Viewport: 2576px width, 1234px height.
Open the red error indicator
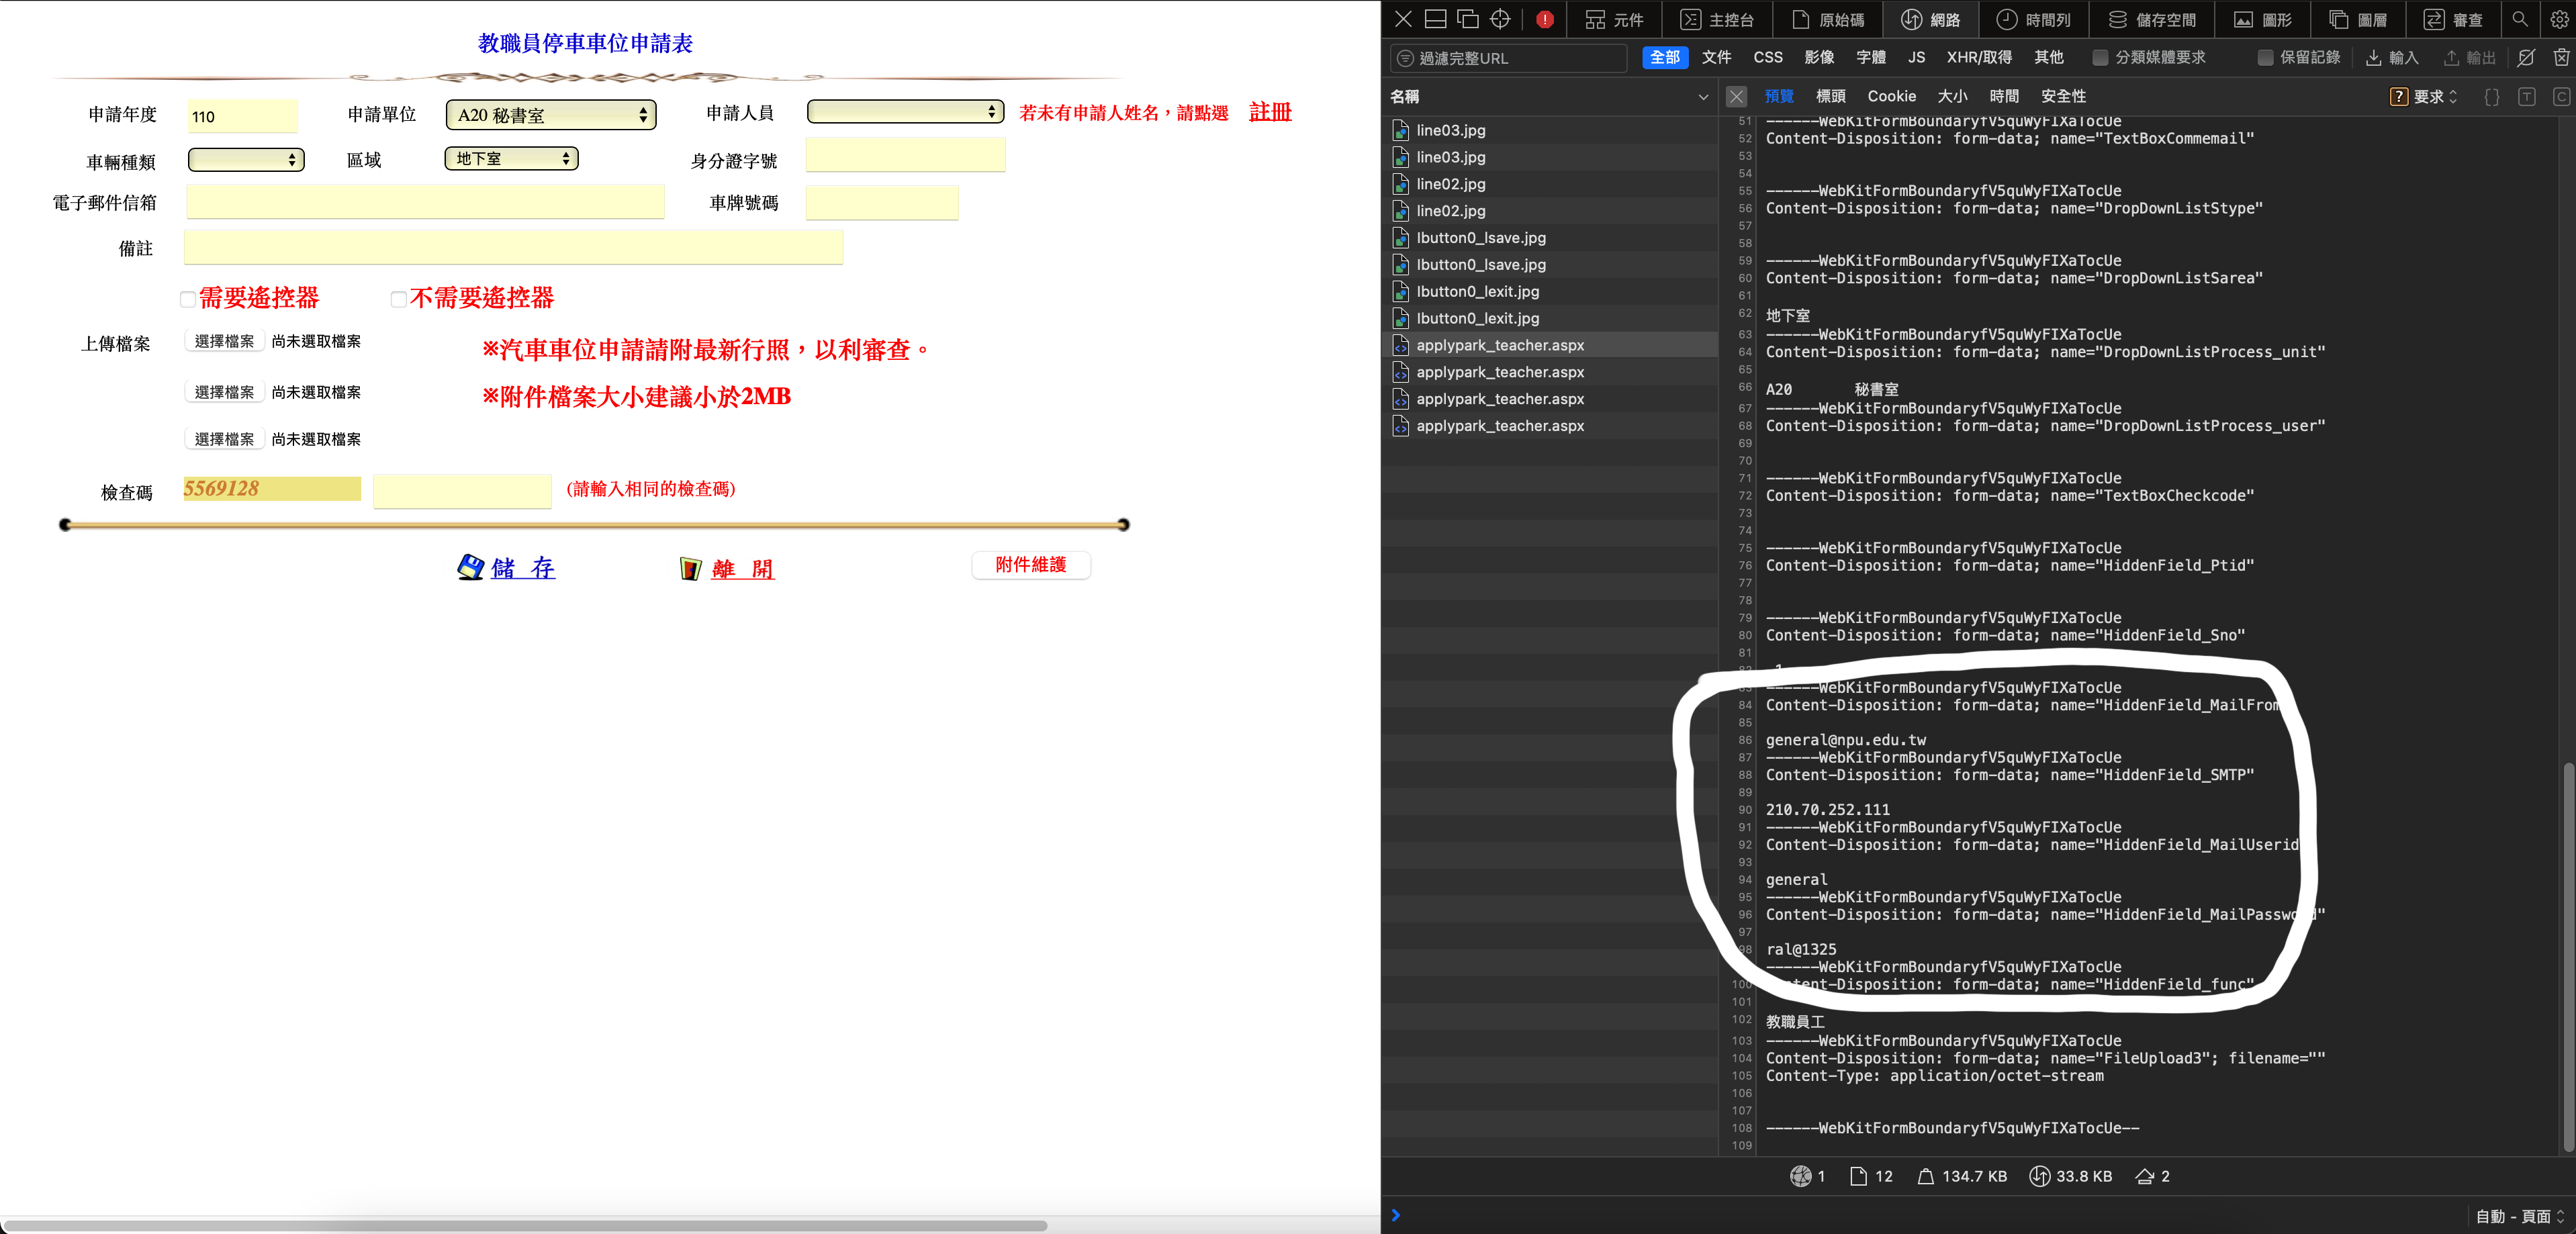coord(1545,19)
